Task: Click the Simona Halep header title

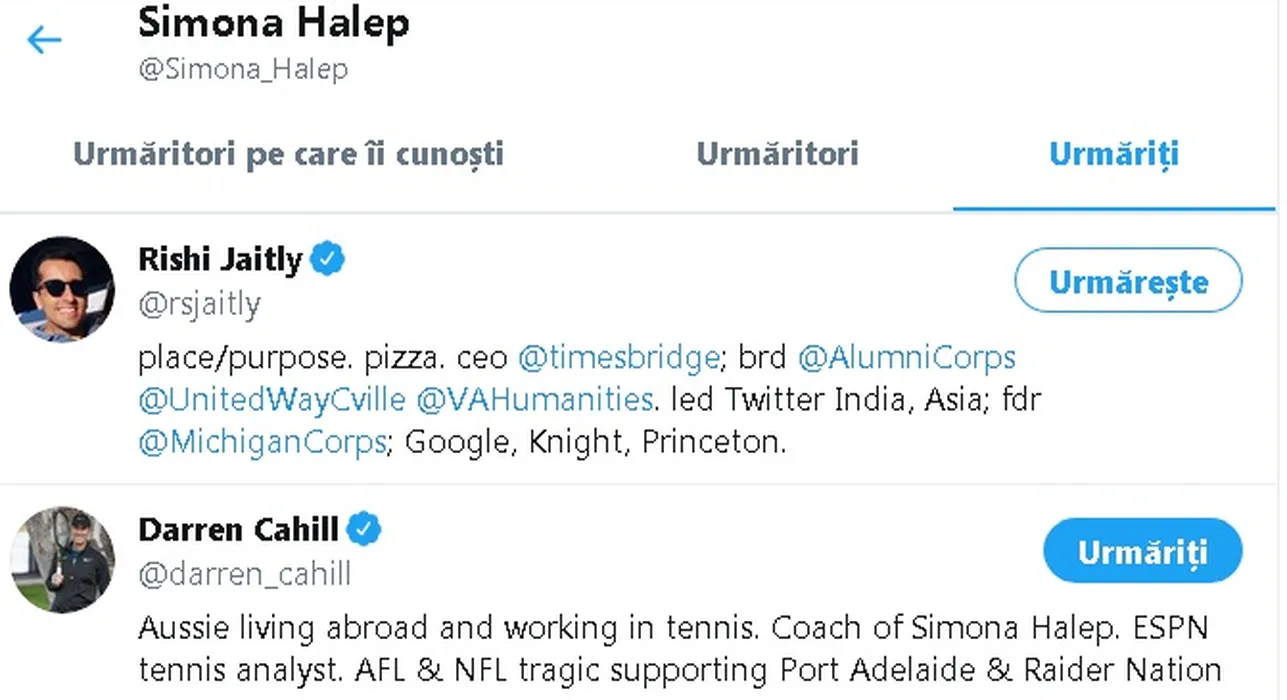Action: point(273,24)
